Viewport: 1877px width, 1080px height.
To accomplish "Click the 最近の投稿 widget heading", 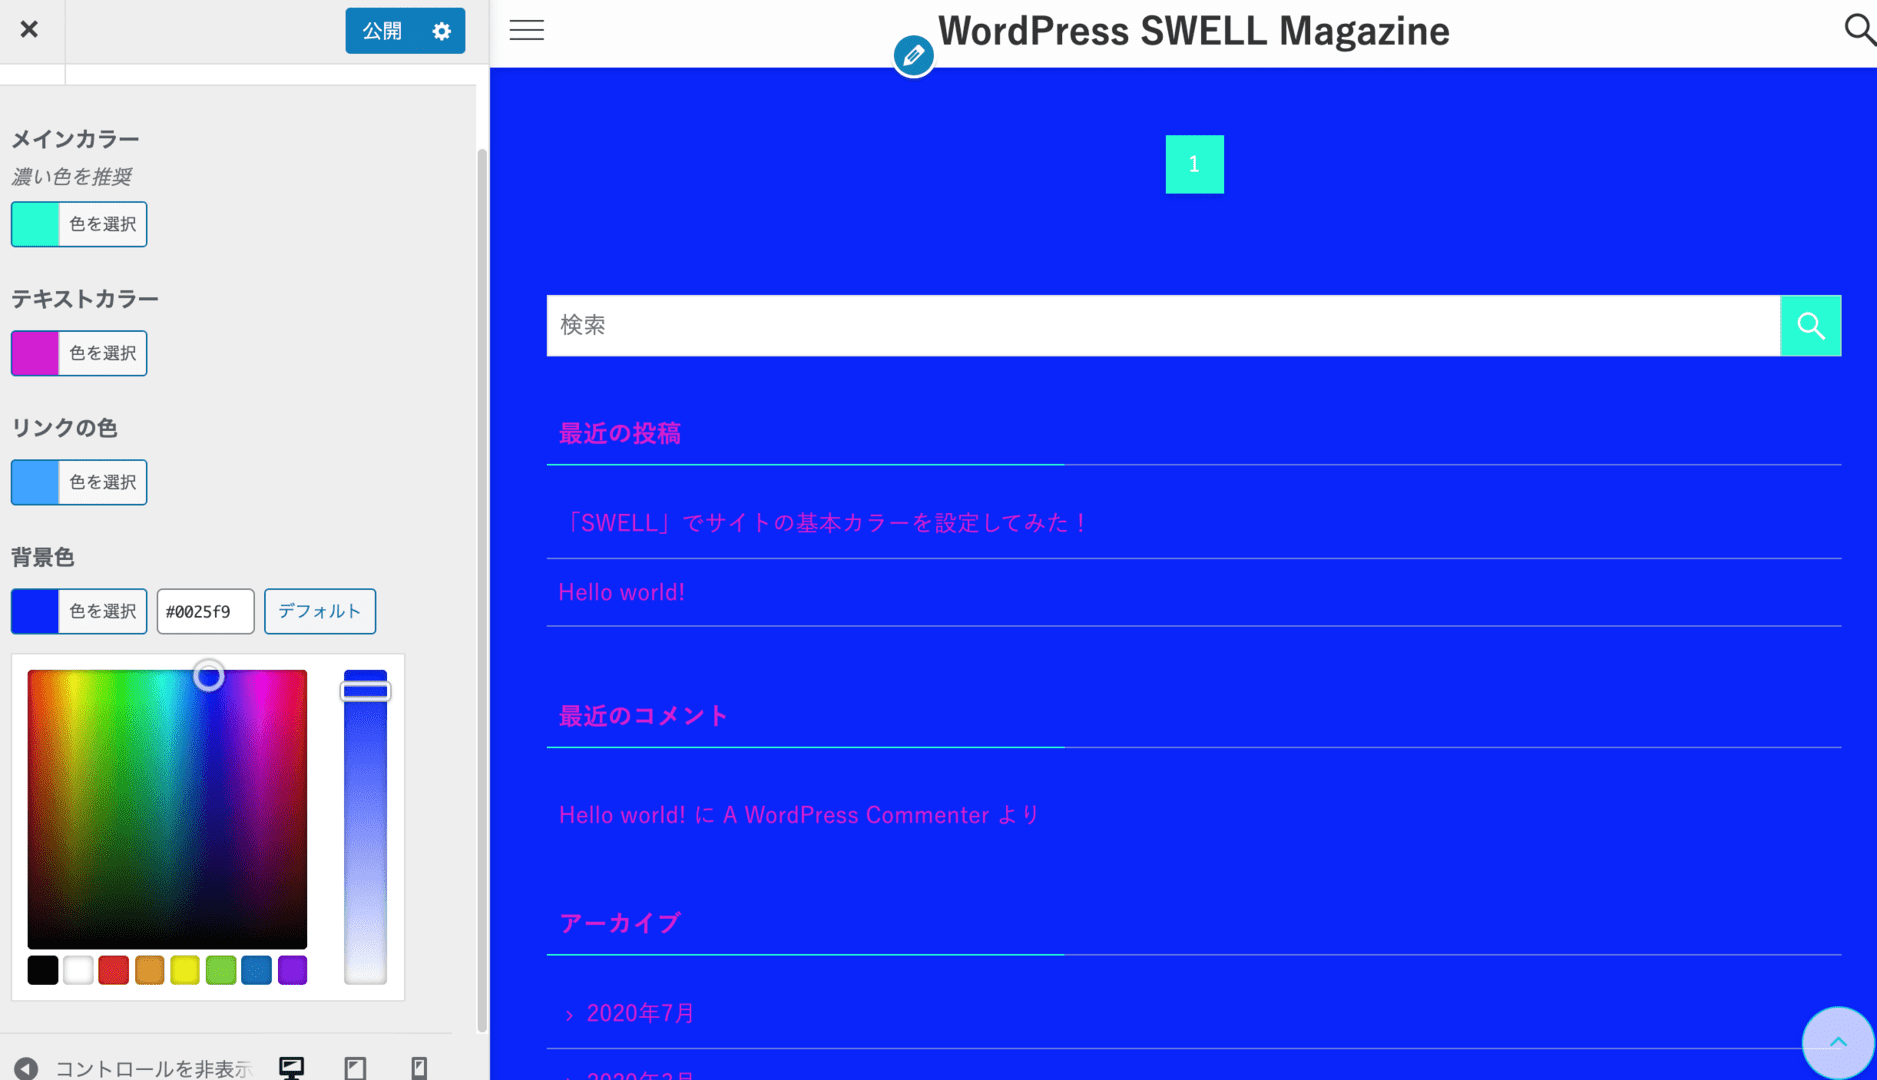I will [x=619, y=433].
